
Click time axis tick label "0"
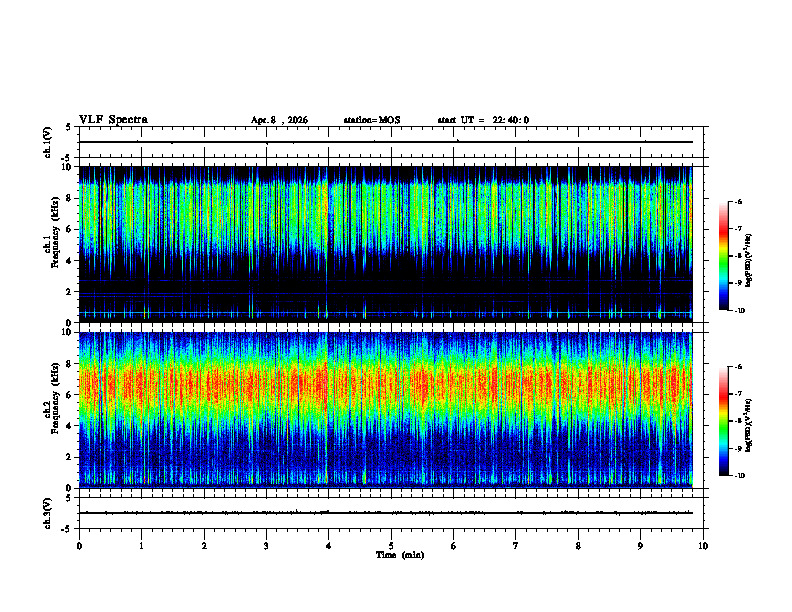click(x=79, y=546)
